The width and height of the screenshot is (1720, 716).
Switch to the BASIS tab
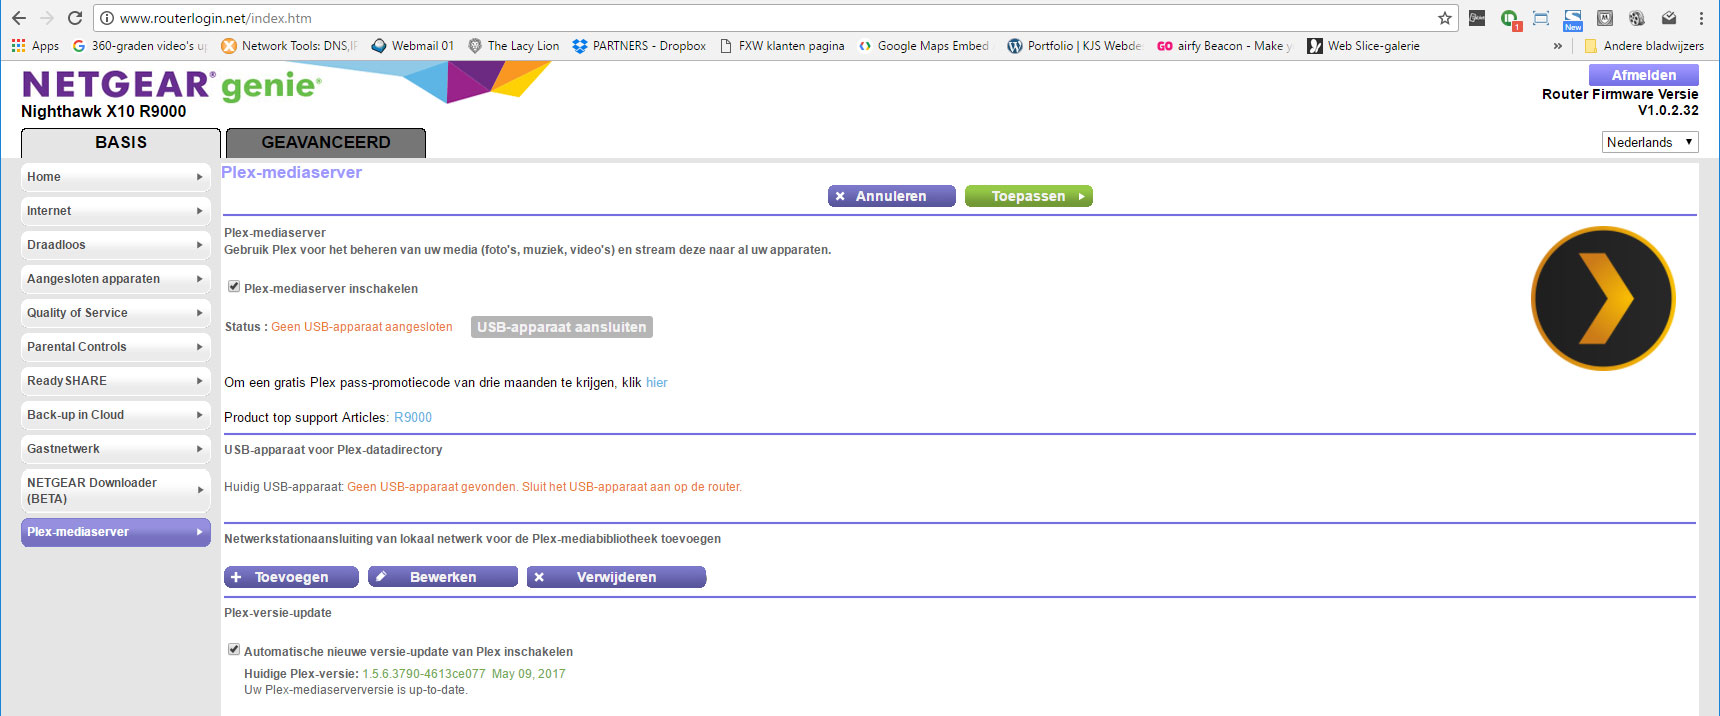point(121,143)
